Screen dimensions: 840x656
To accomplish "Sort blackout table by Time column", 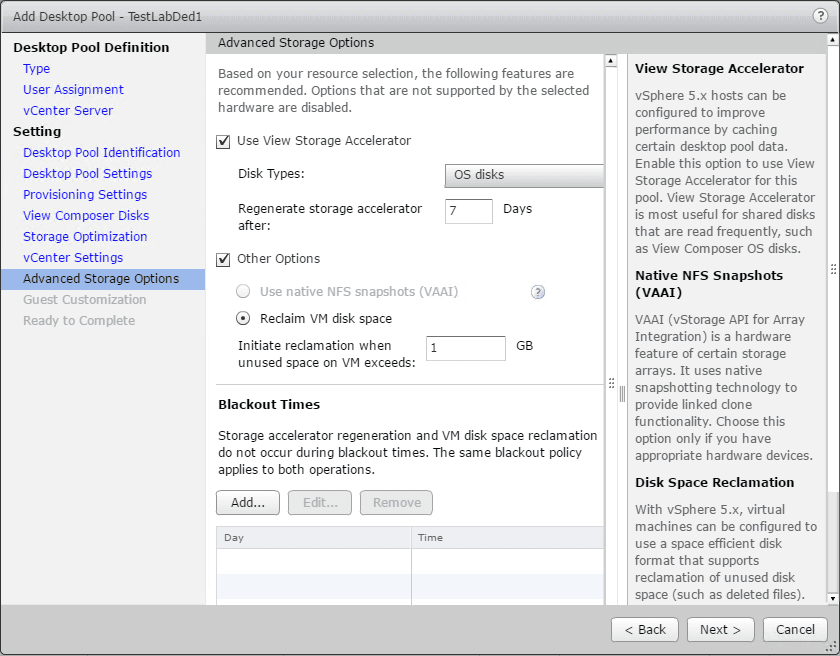I will (507, 537).
